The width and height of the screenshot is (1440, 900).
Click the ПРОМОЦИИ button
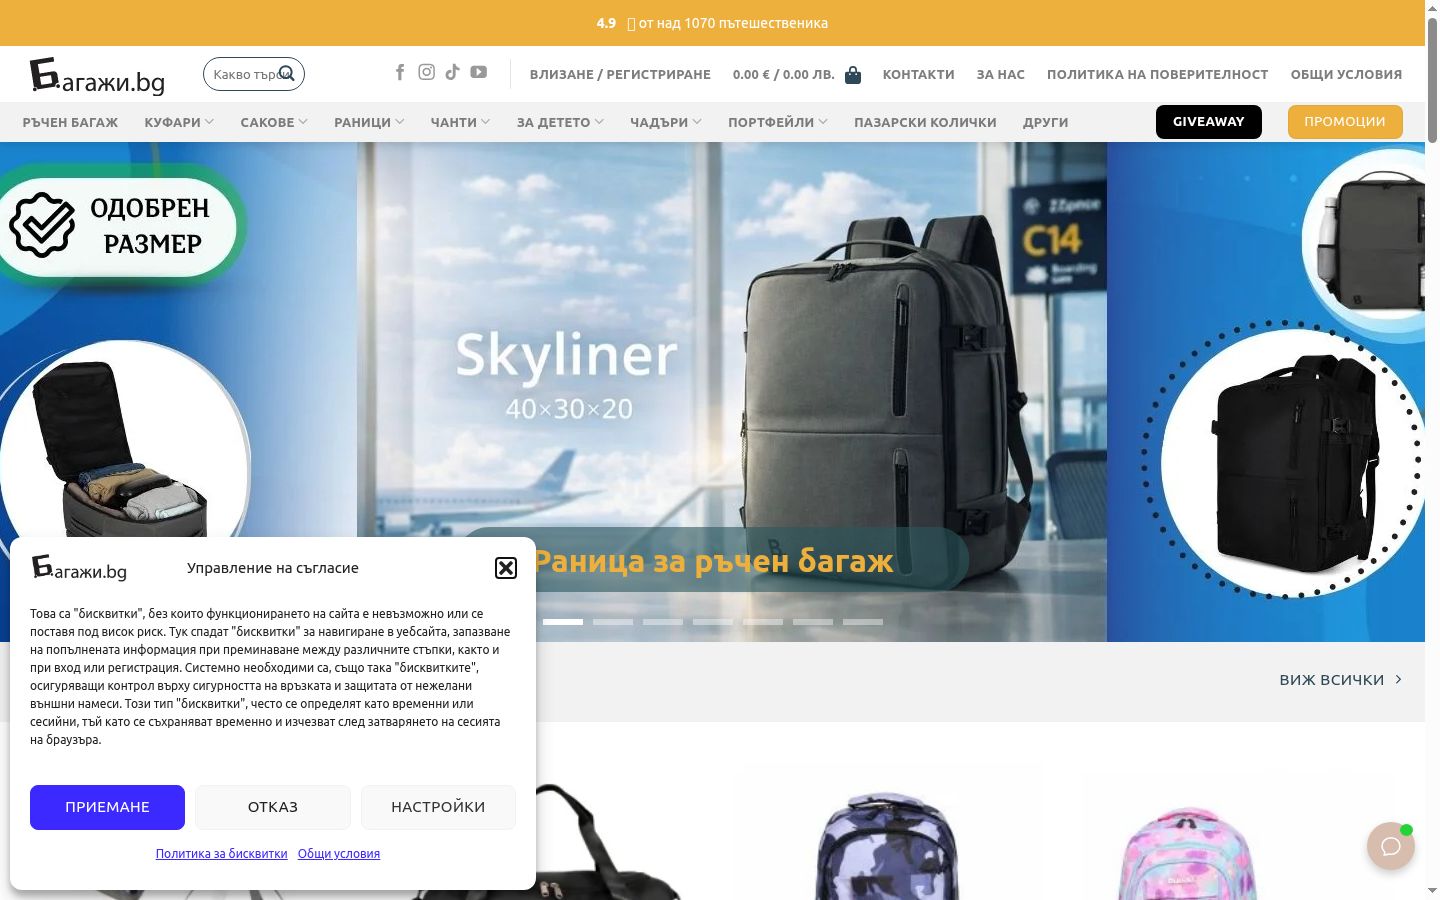(1345, 121)
